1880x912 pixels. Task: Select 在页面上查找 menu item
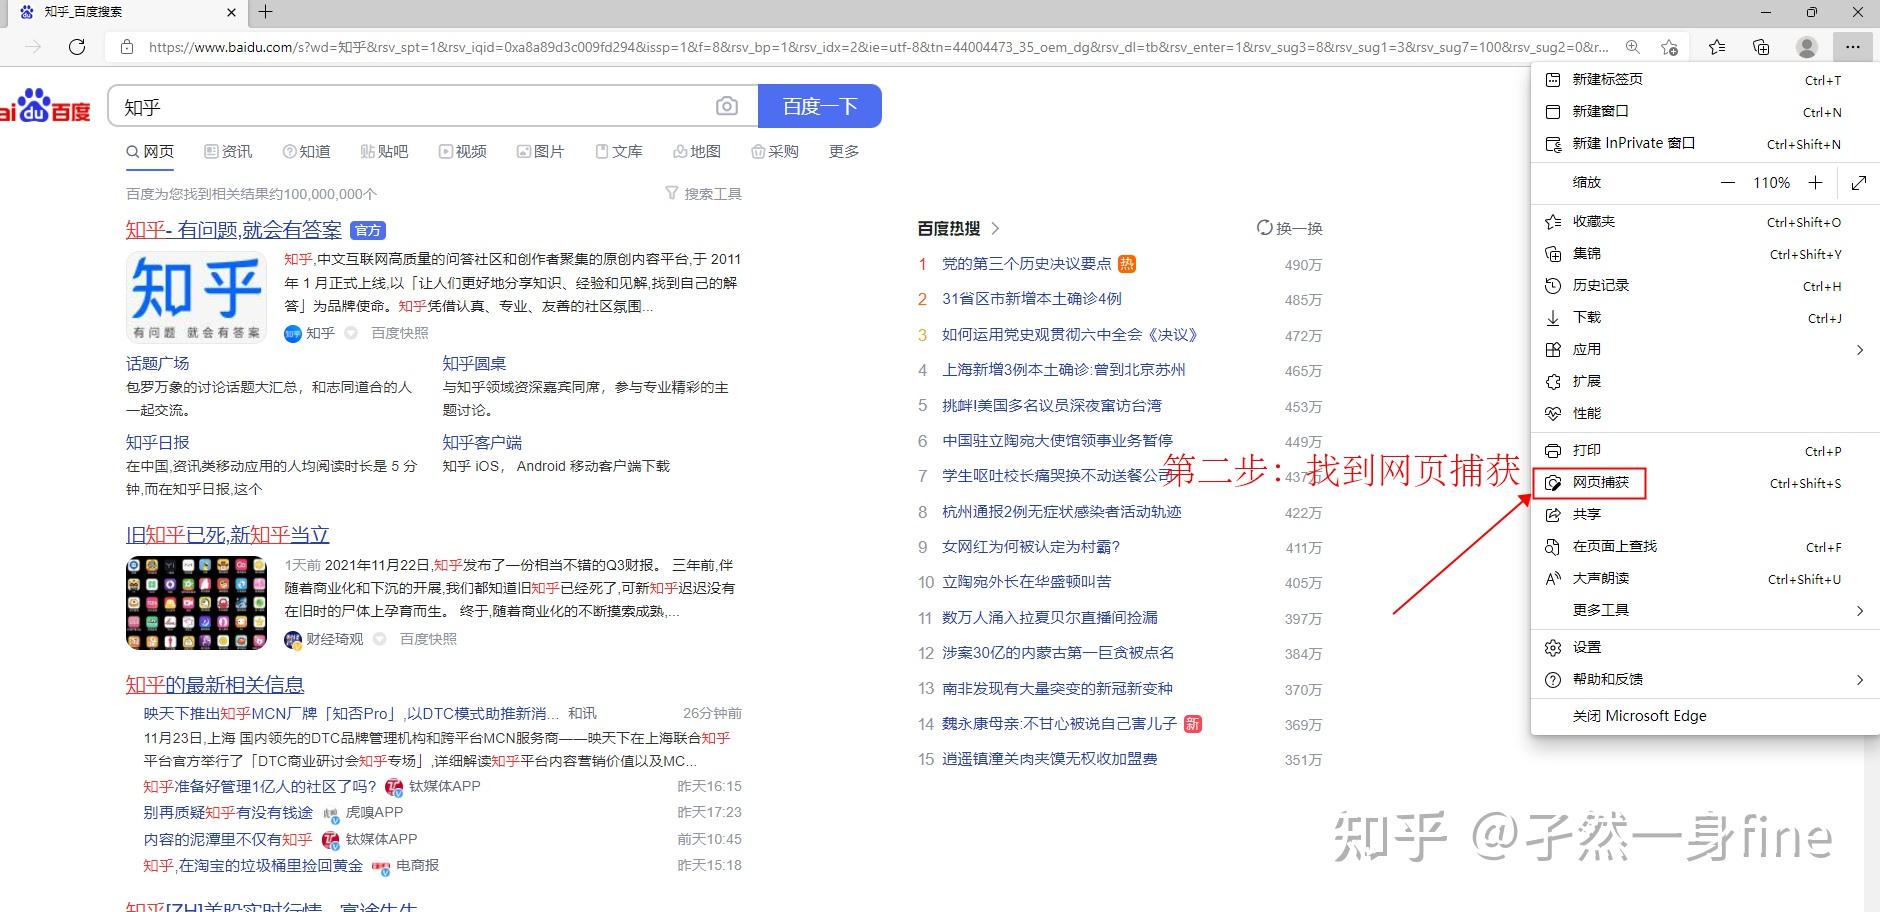pos(1705,546)
